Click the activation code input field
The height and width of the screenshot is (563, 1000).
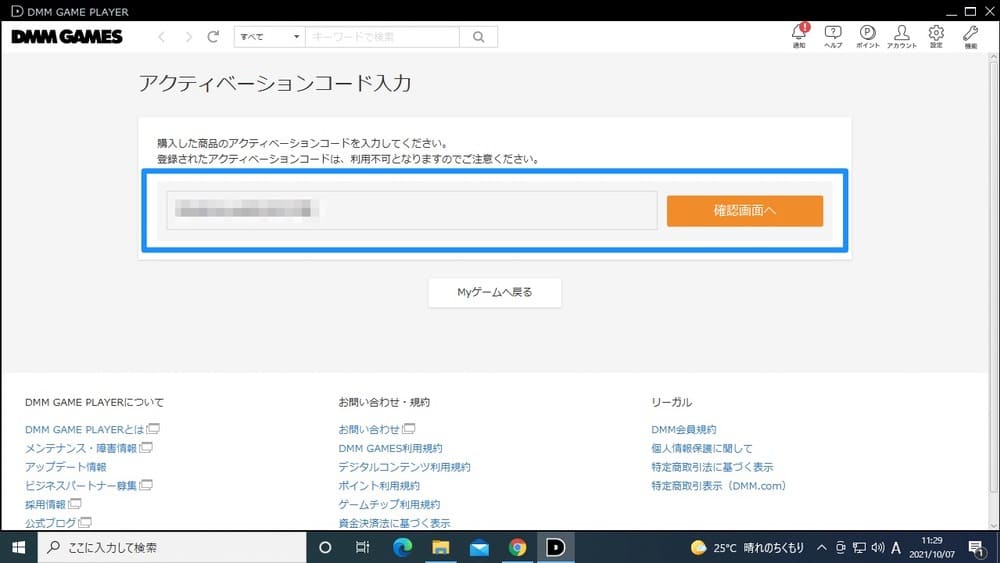tap(411, 211)
